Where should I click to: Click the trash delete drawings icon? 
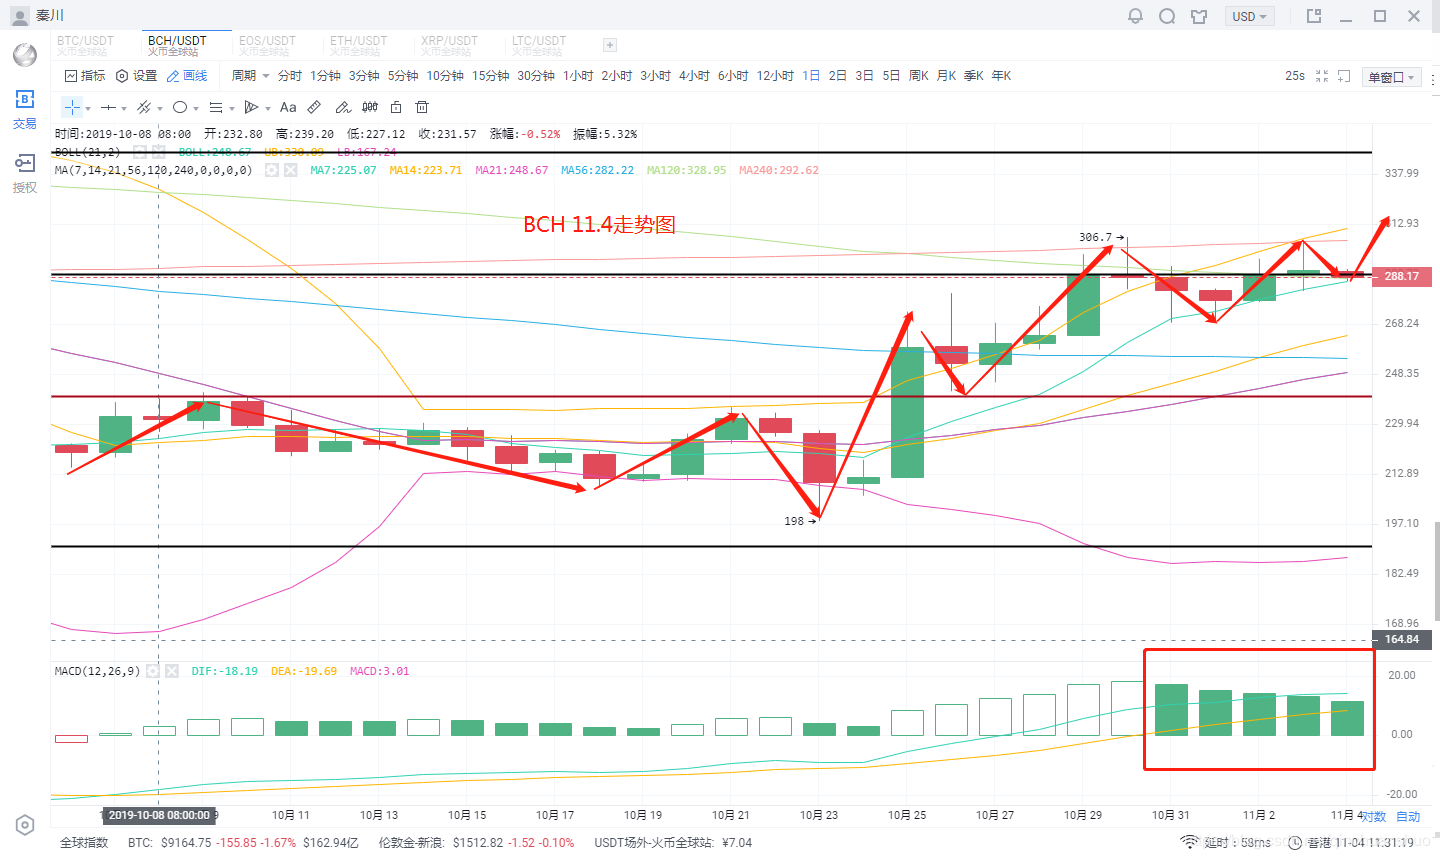click(422, 107)
